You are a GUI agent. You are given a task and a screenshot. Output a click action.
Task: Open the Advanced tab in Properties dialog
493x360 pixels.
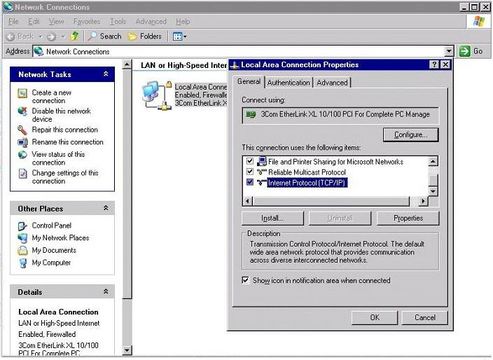click(x=332, y=83)
